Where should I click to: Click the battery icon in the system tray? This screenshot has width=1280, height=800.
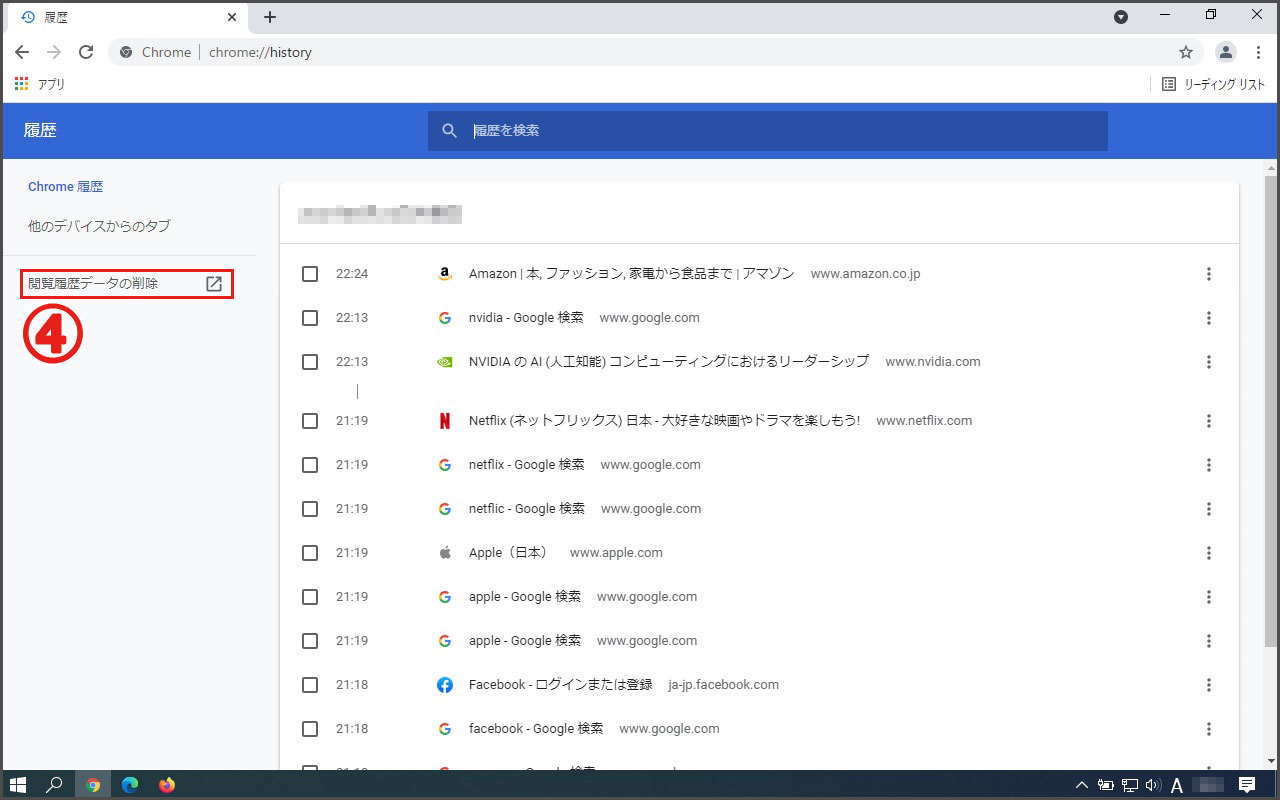1106,785
